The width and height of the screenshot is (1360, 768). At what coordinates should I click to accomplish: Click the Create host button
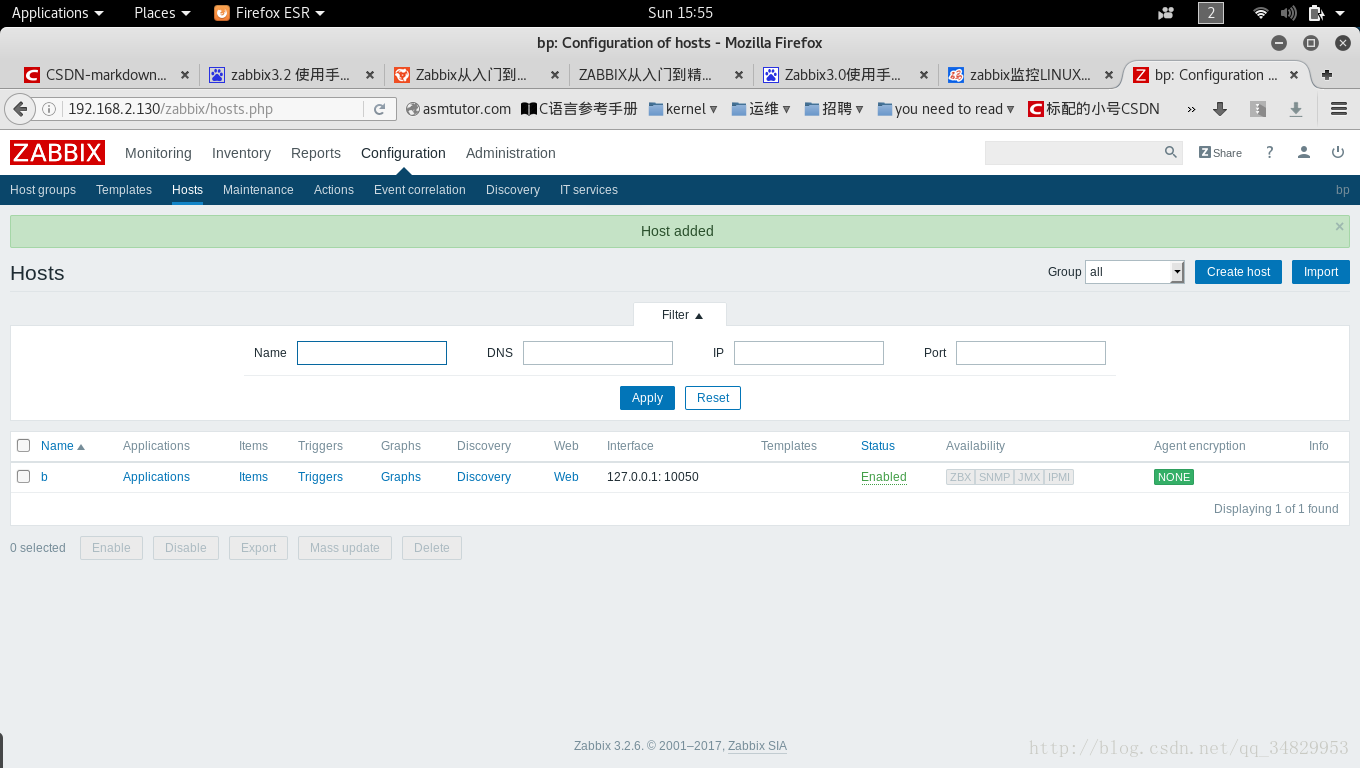pyautogui.click(x=1238, y=272)
